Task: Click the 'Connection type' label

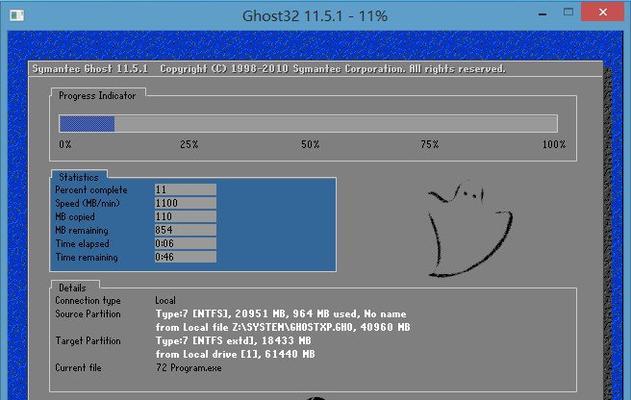Action: click(x=88, y=301)
